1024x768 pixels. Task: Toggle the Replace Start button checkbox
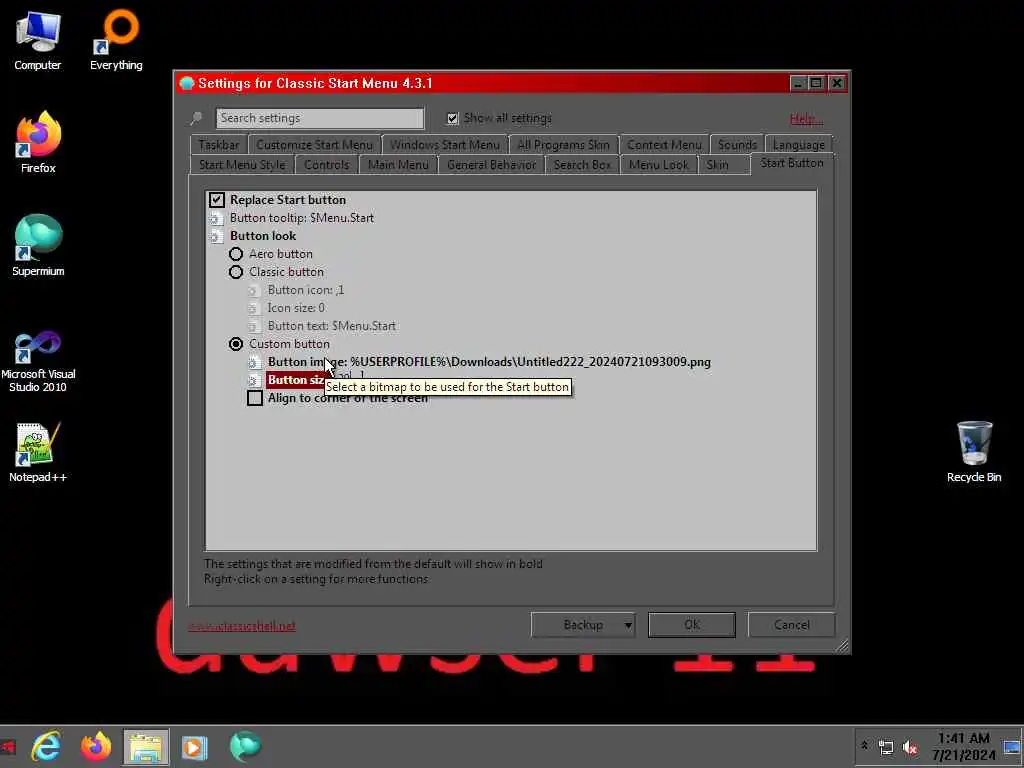pyautogui.click(x=217, y=200)
